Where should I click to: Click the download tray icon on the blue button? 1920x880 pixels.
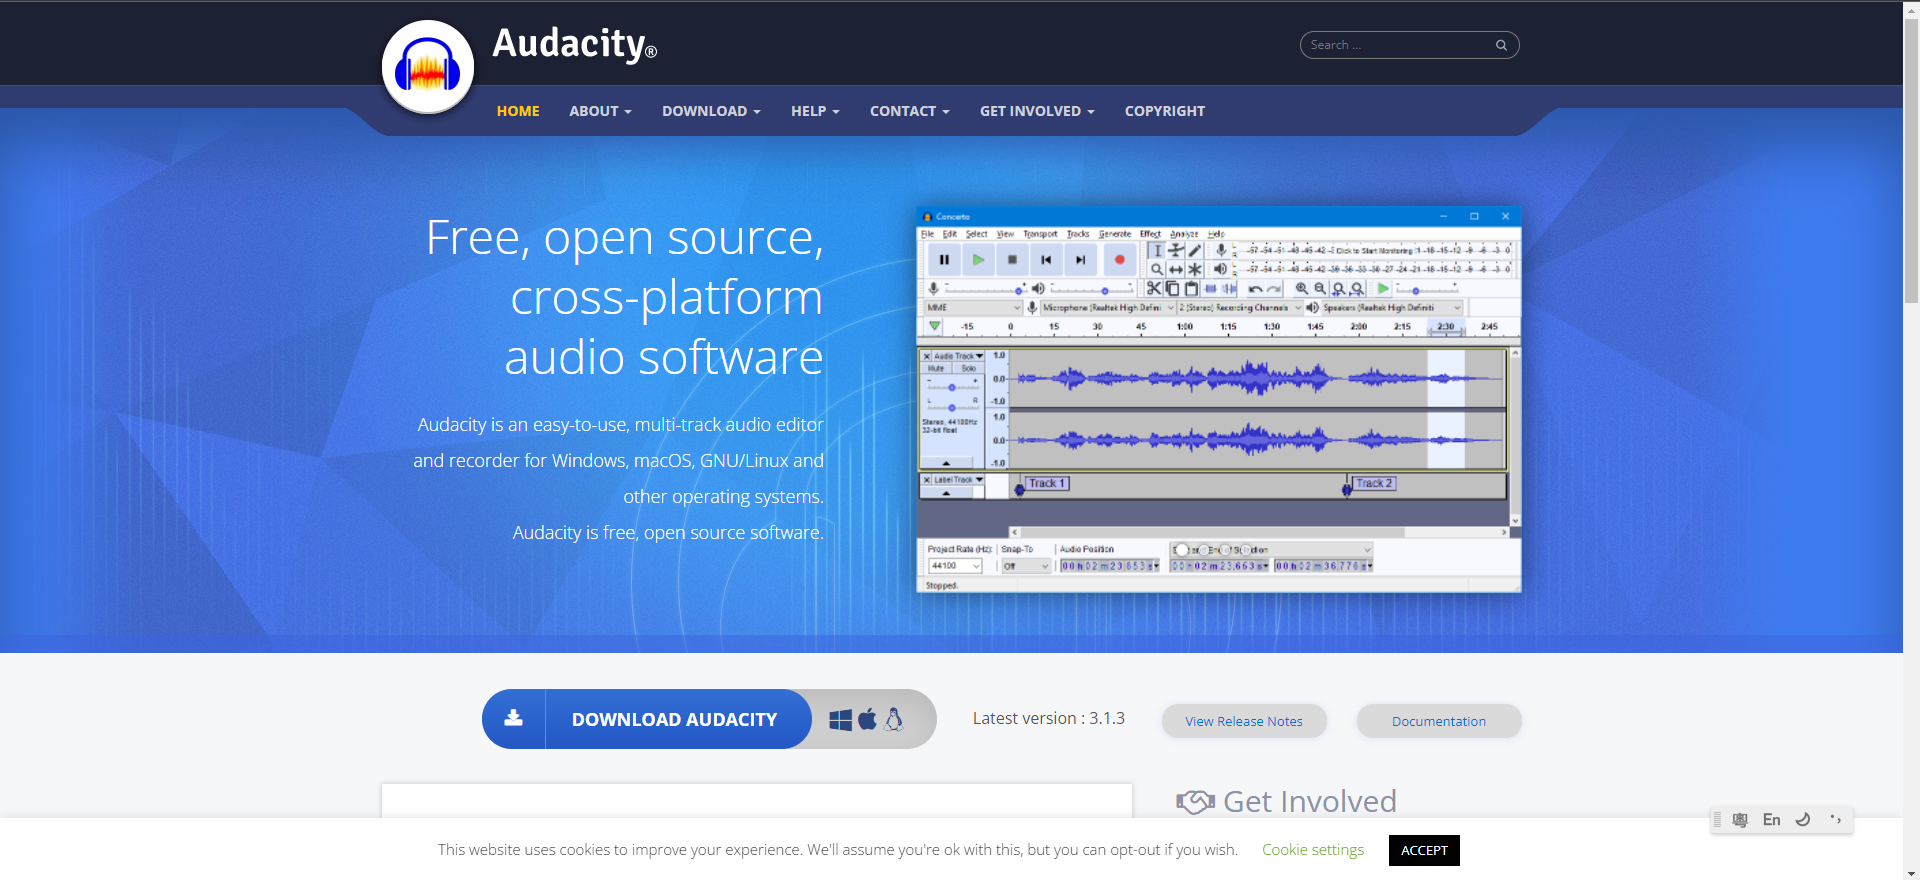pyautogui.click(x=513, y=718)
